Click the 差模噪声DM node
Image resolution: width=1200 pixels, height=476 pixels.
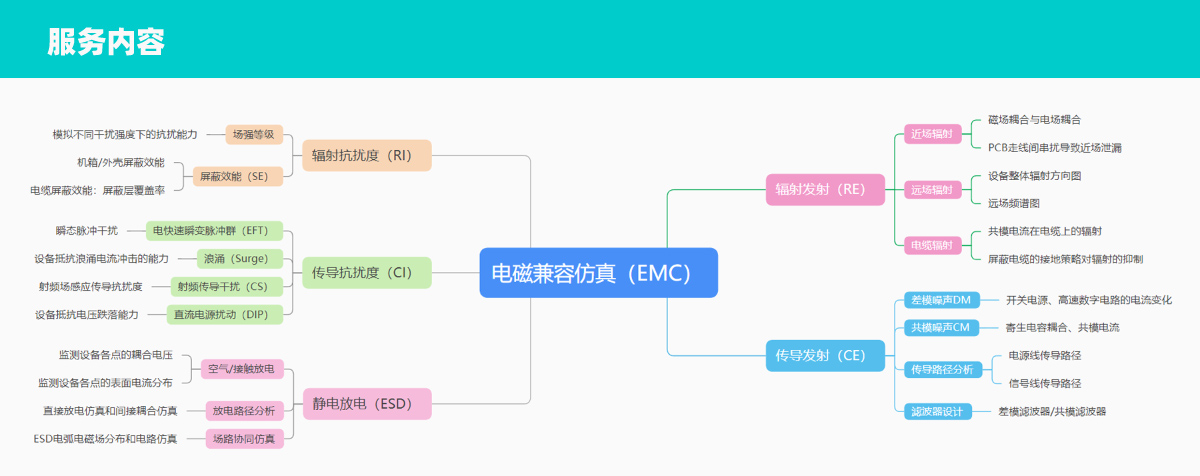click(x=941, y=299)
